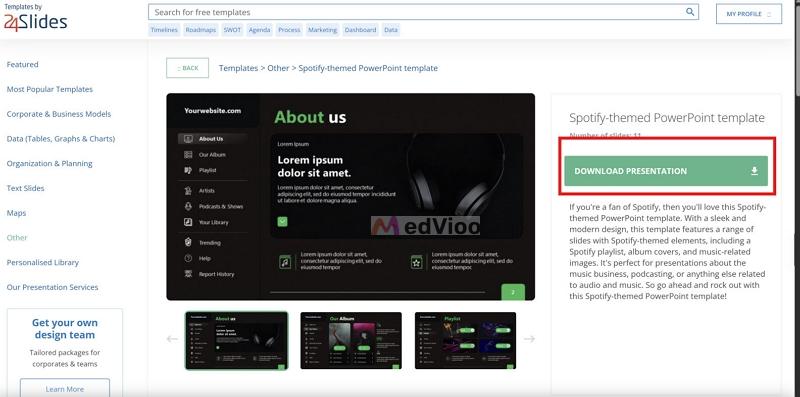Select the Roadmaps tag
This screenshot has width=800, height=397.
tap(201, 30)
